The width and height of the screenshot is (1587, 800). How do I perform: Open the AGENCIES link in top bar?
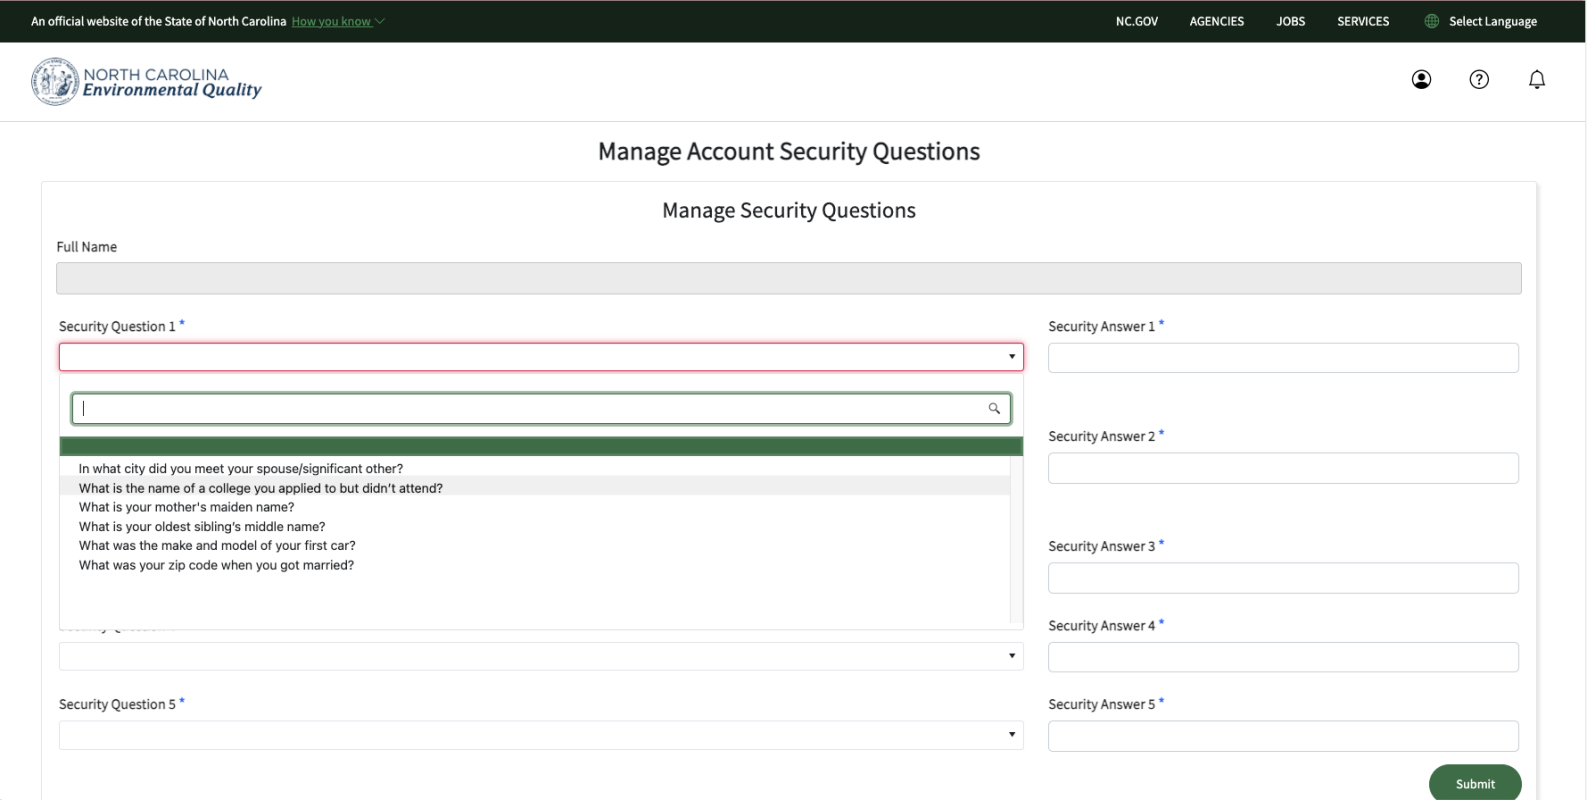1216,21
